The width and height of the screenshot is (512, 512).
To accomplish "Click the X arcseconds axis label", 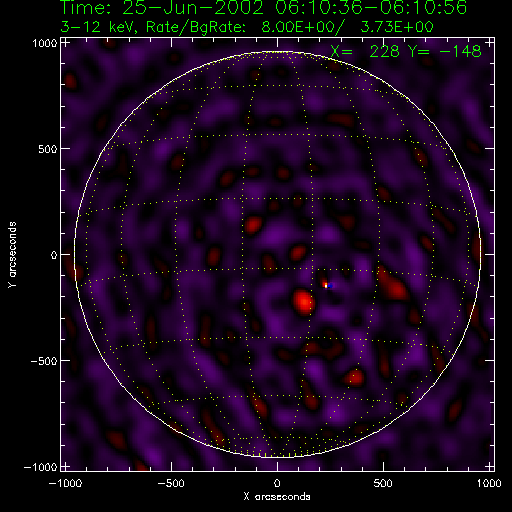I will coord(277,497).
